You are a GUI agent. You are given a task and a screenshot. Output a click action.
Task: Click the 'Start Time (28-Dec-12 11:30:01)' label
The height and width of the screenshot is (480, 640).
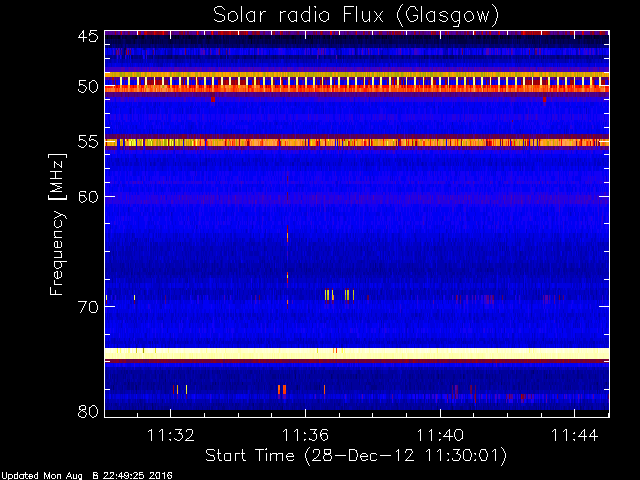tap(356, 456)
